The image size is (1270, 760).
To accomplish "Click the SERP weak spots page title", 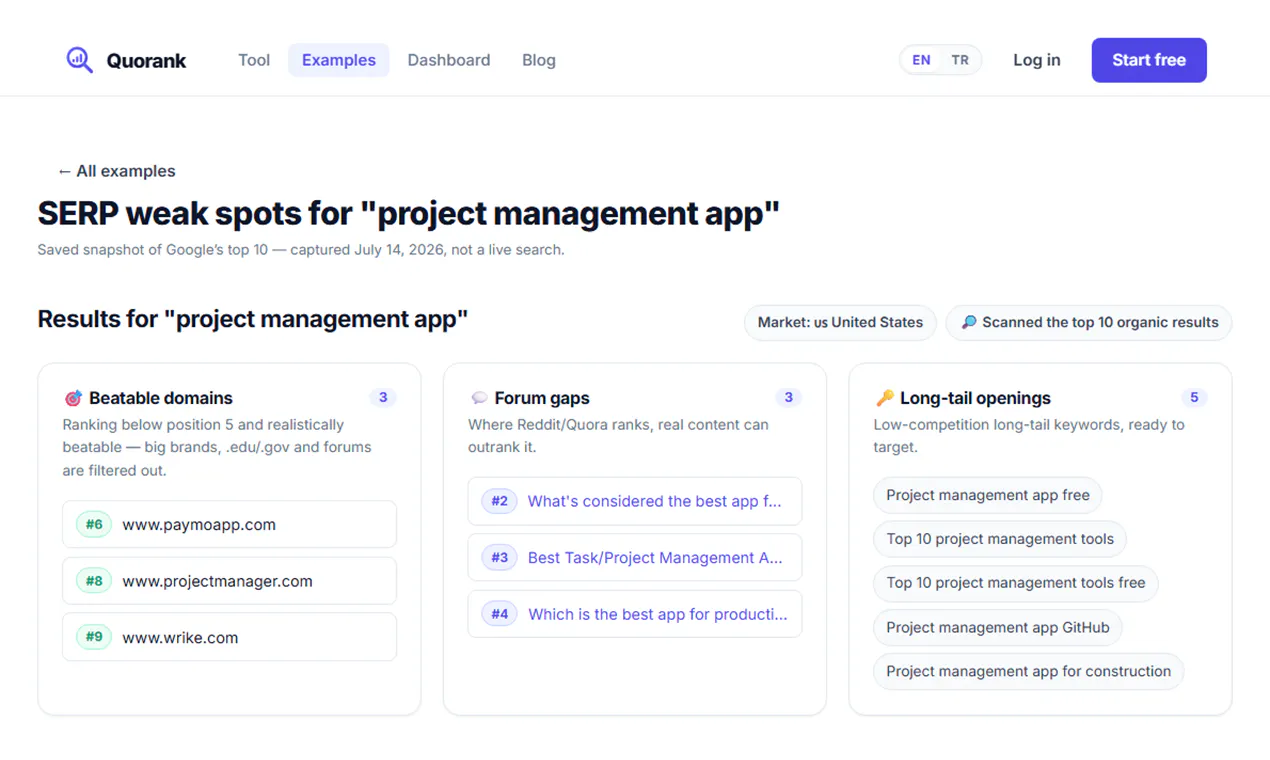I will 408,213.
